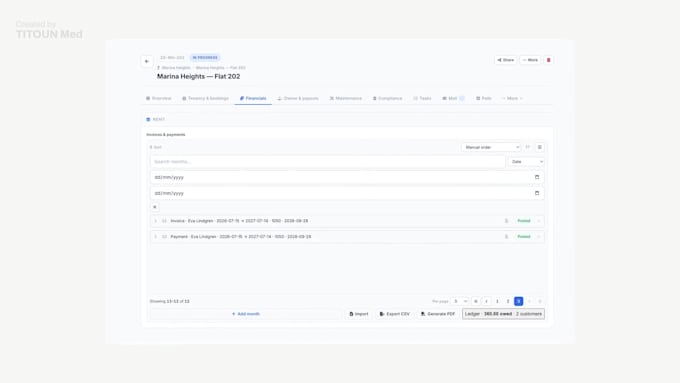Click the IN PROGRESS status badge

pos(205,58)
